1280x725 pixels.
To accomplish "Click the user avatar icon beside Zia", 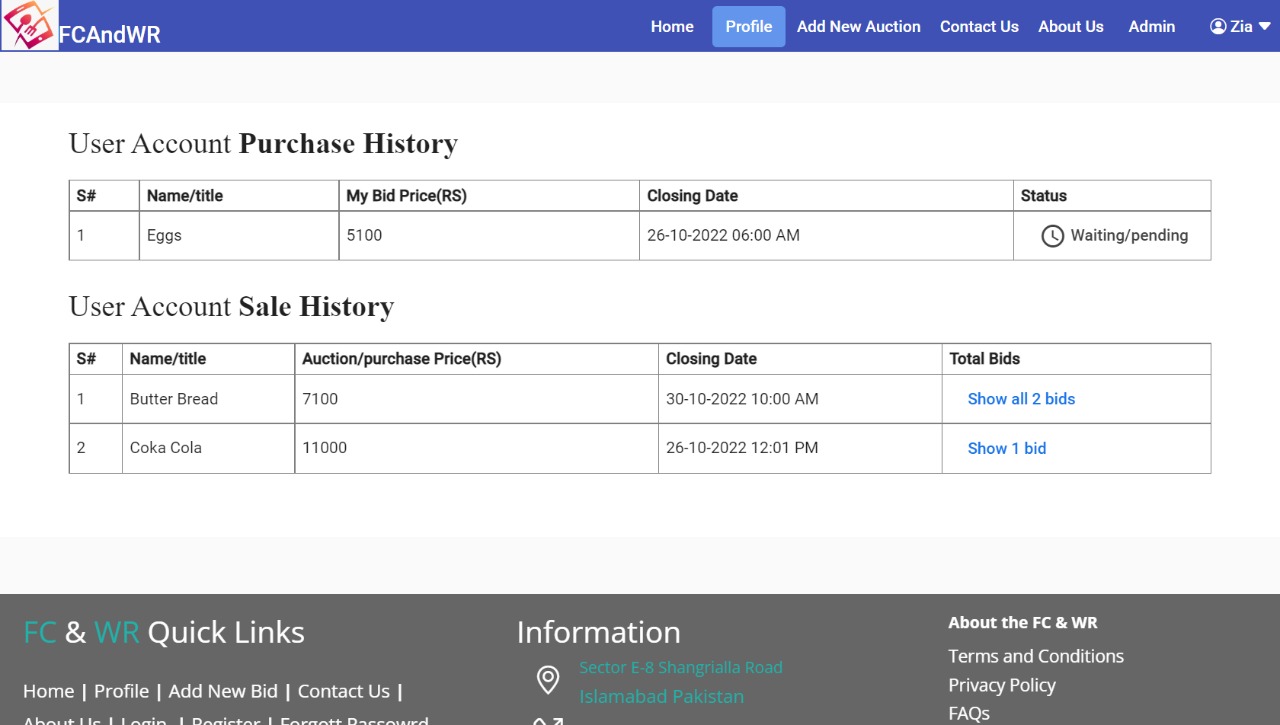I will [1218, 27].
